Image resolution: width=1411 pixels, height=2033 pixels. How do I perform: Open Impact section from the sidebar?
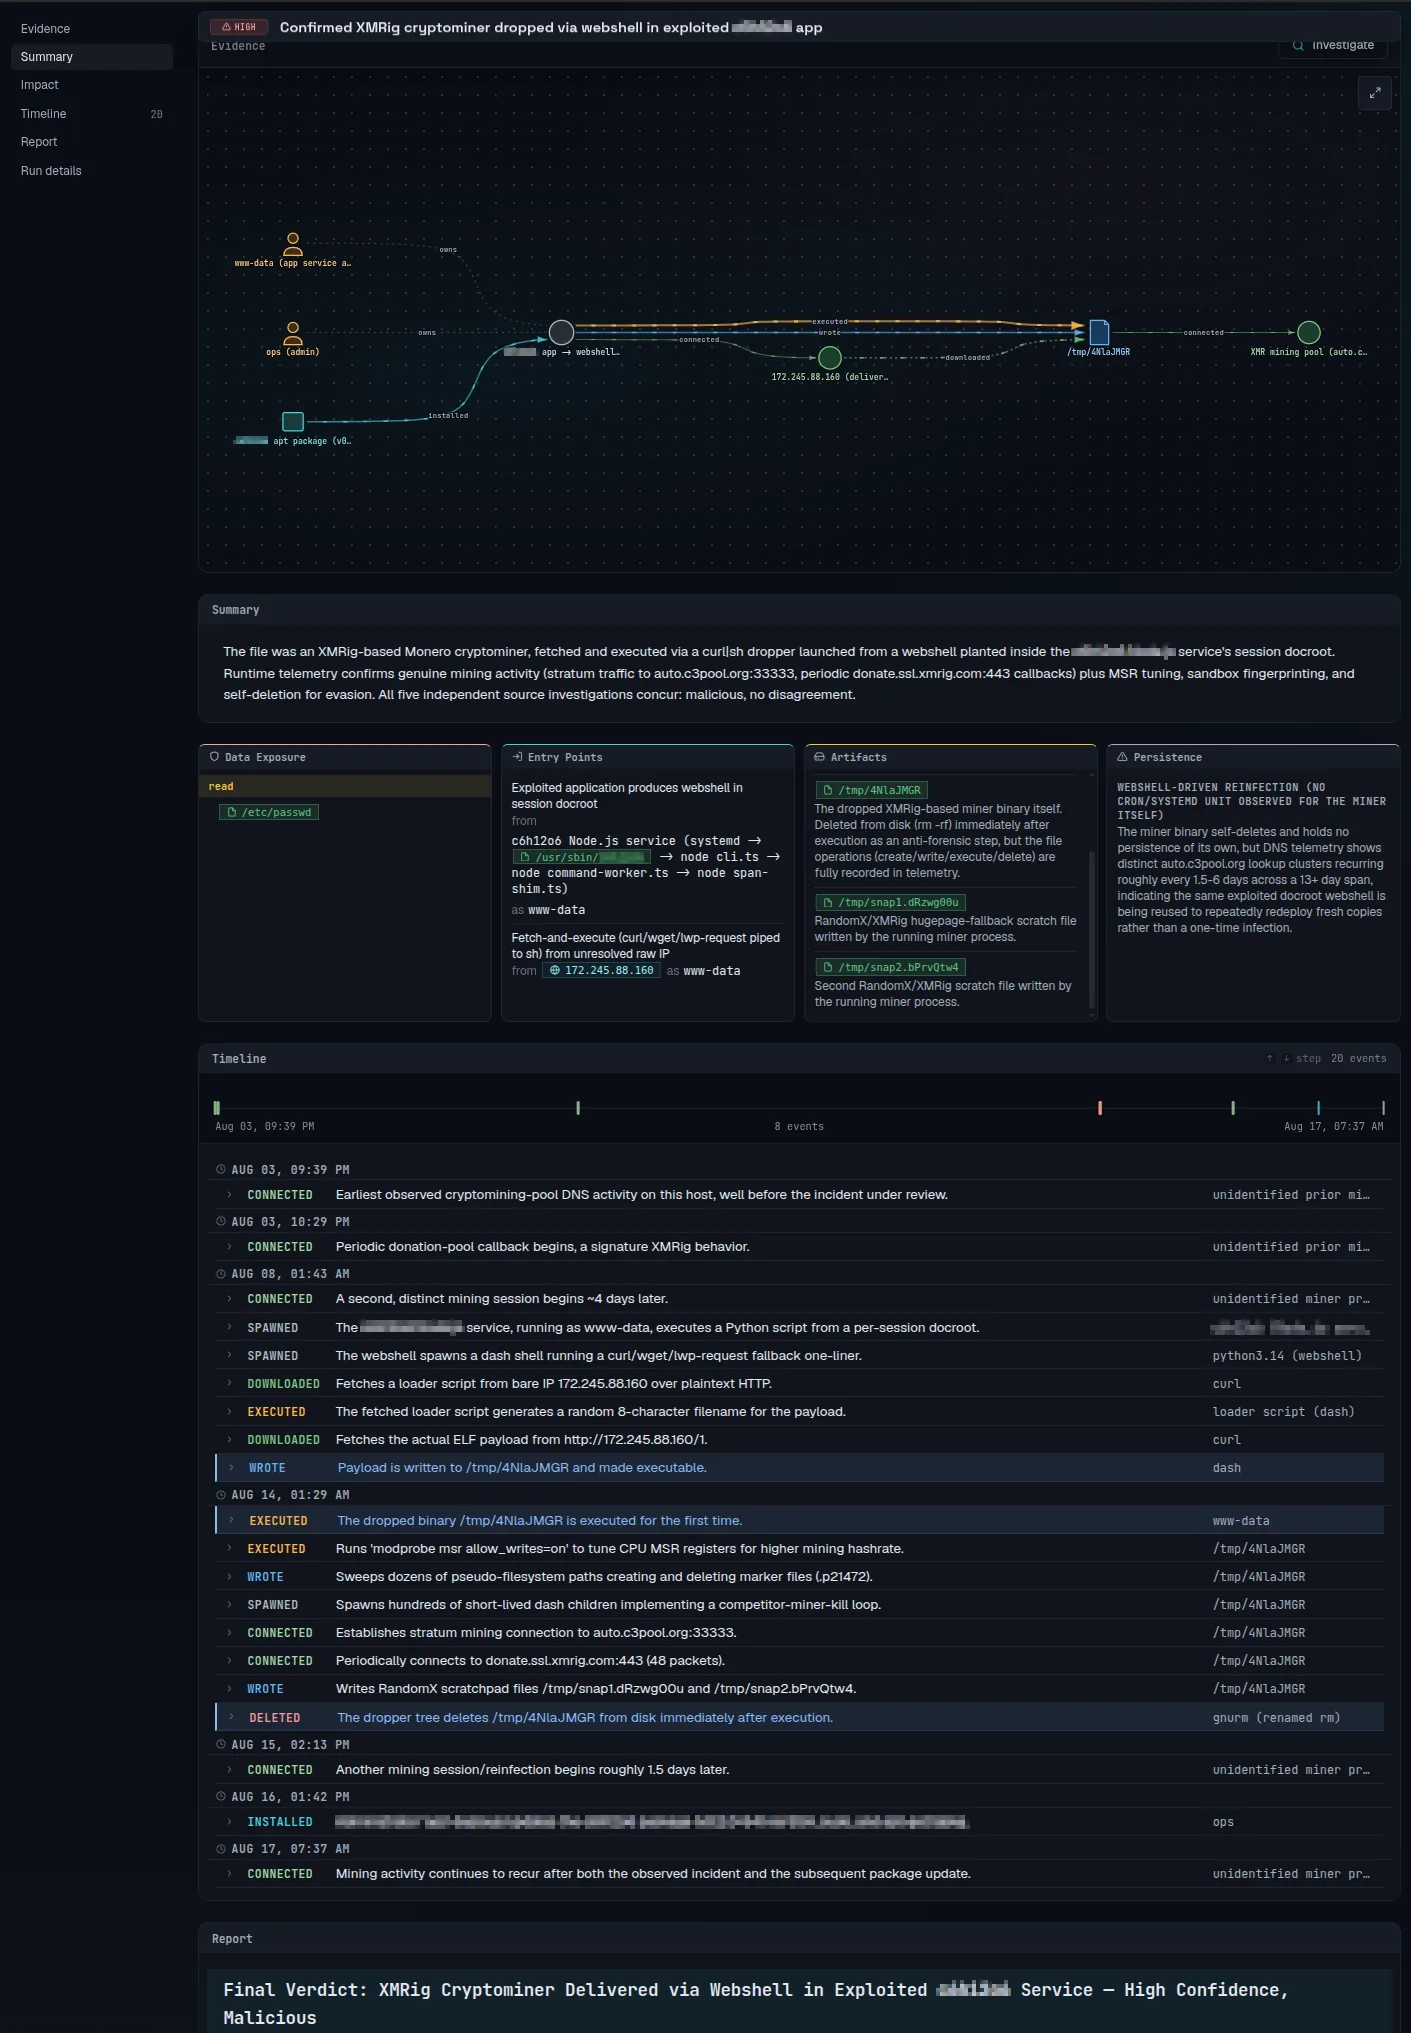pos(92,85)
